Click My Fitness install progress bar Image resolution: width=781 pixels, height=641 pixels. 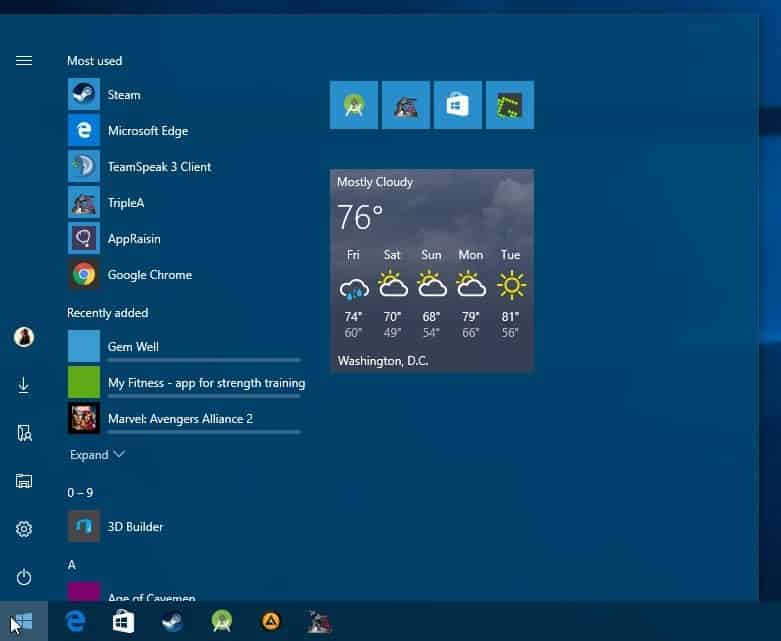click(204, 396)
